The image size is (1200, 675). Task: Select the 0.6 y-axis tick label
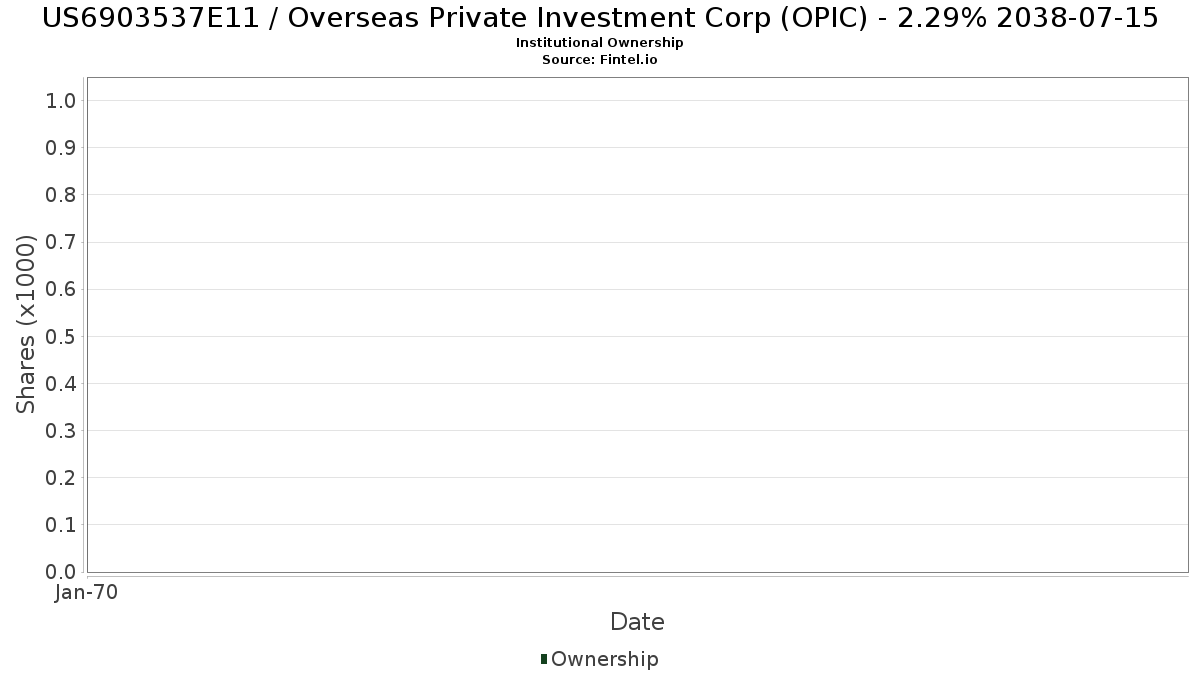[61, 289]
